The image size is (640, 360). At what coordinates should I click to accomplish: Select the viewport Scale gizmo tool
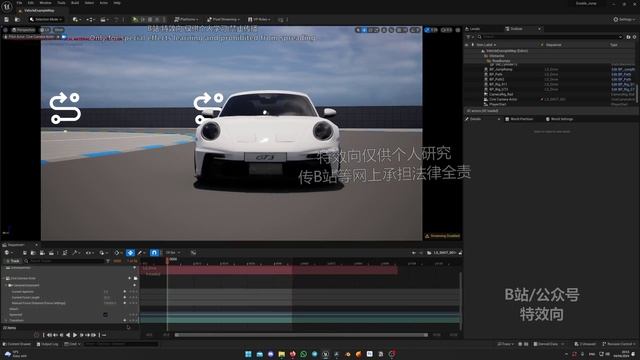[376, 30]
